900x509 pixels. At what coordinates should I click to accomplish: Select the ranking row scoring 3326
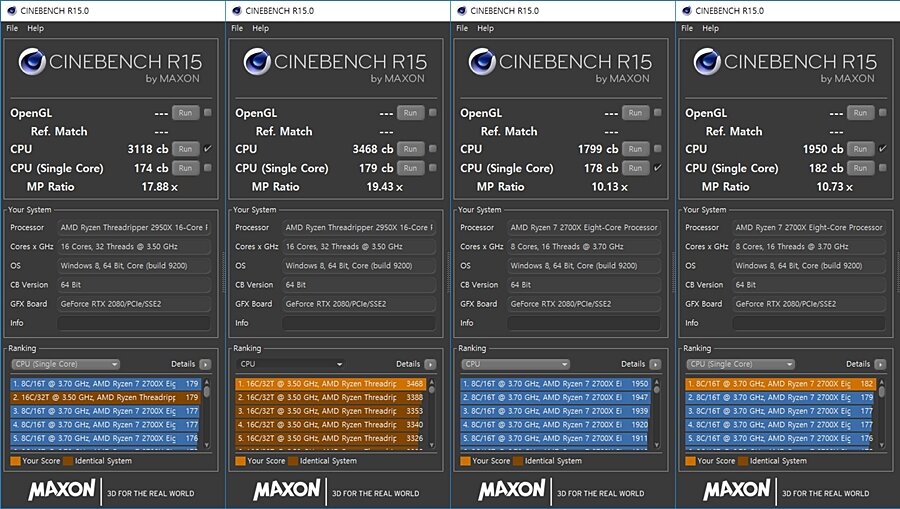point(330,438)
